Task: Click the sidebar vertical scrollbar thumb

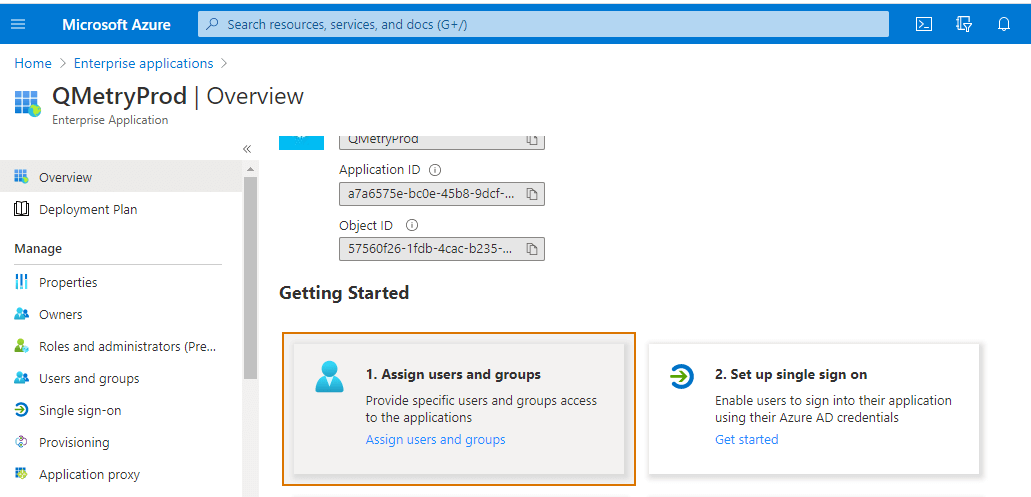Action: click(x=250, y=278)
